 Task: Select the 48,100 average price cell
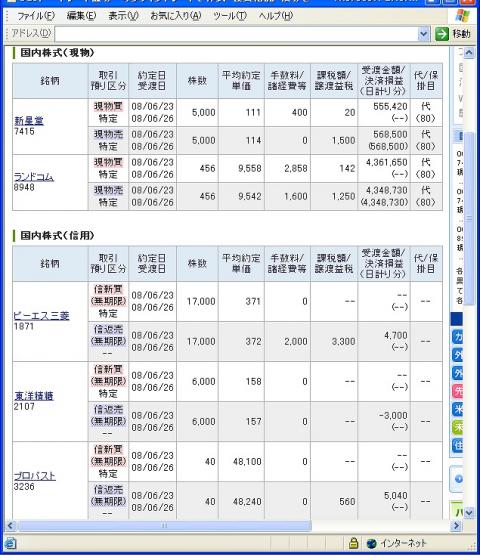point(241,461)
